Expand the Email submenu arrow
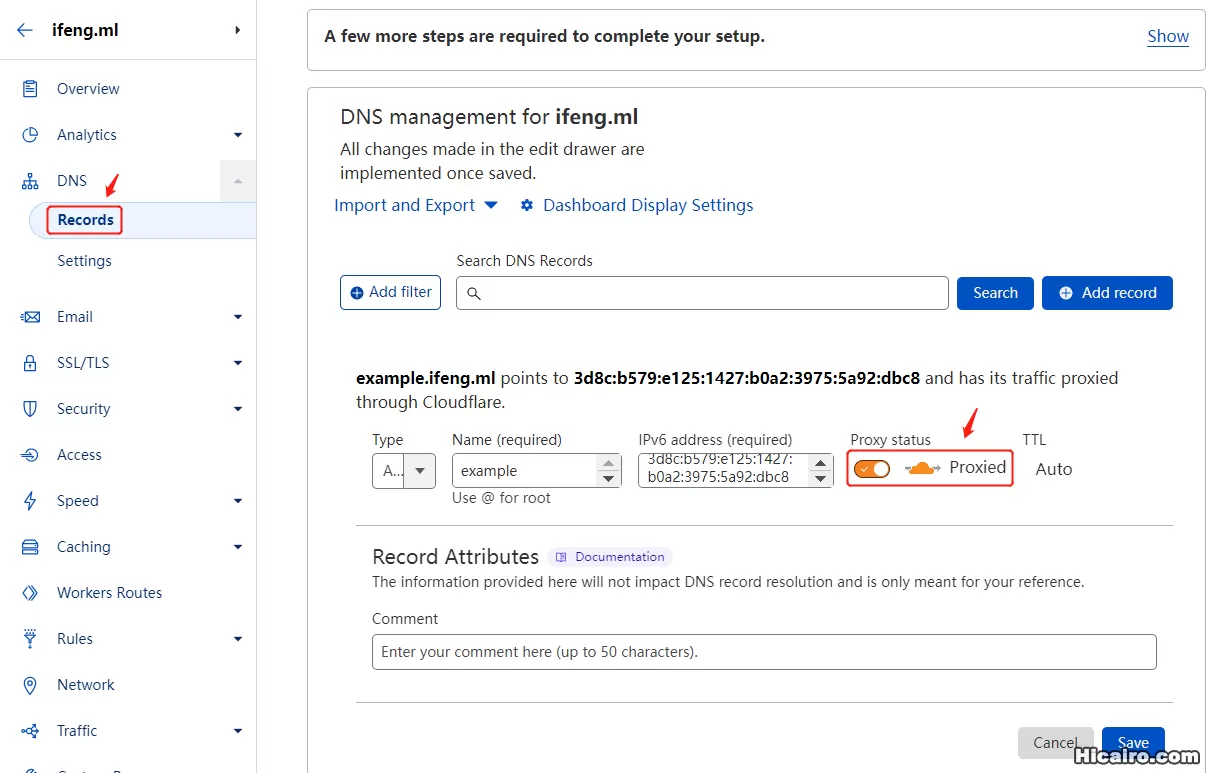 click(x=238, y=317)
